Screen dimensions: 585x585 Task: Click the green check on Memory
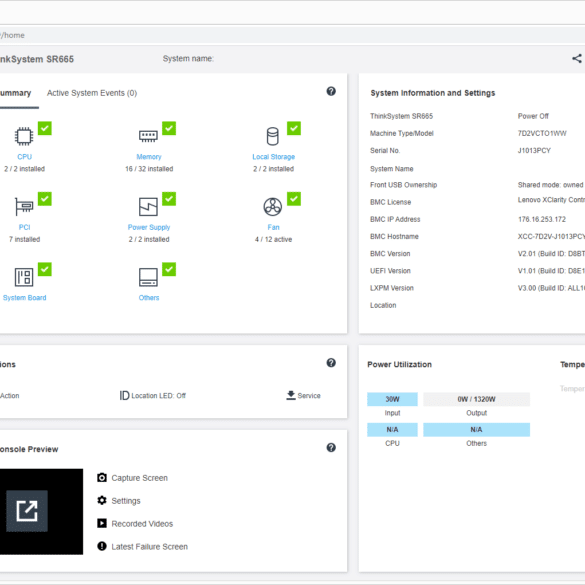click(x=169, y=128)
